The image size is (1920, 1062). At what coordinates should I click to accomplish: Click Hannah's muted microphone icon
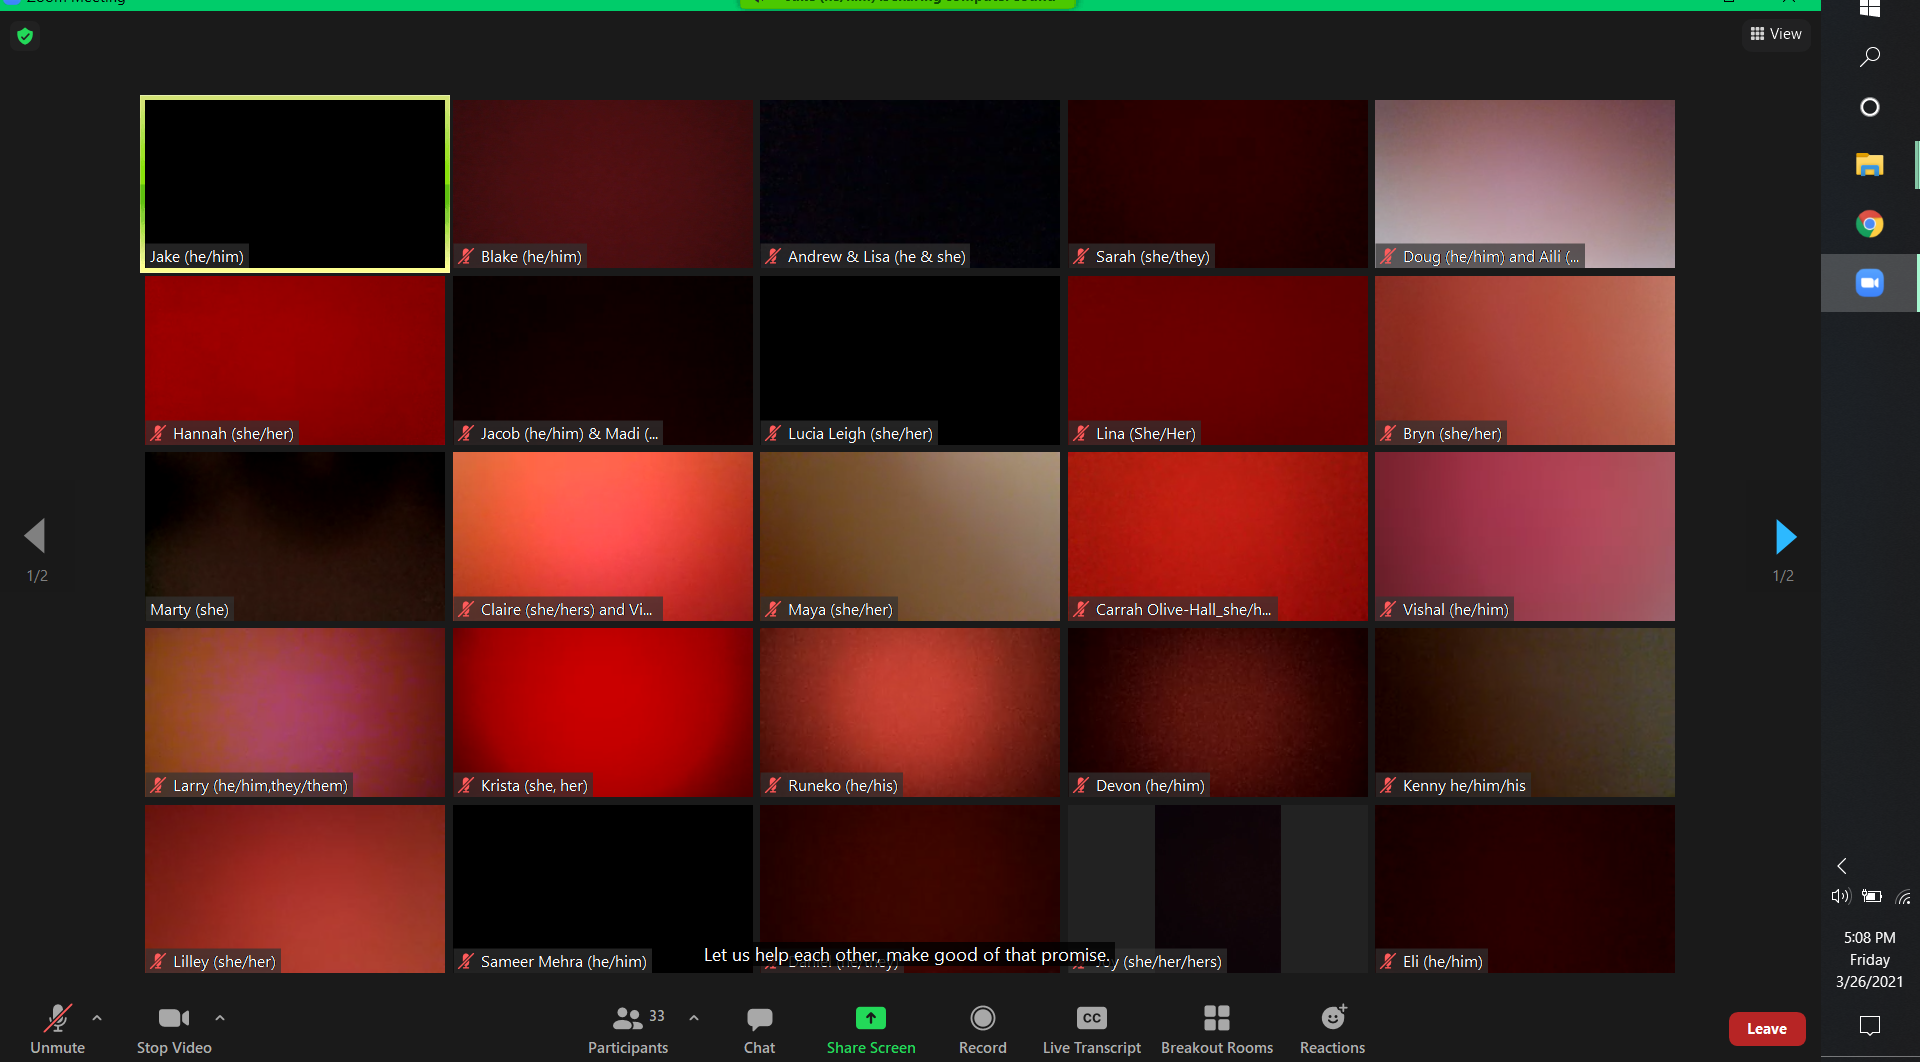tap(158, 433)
